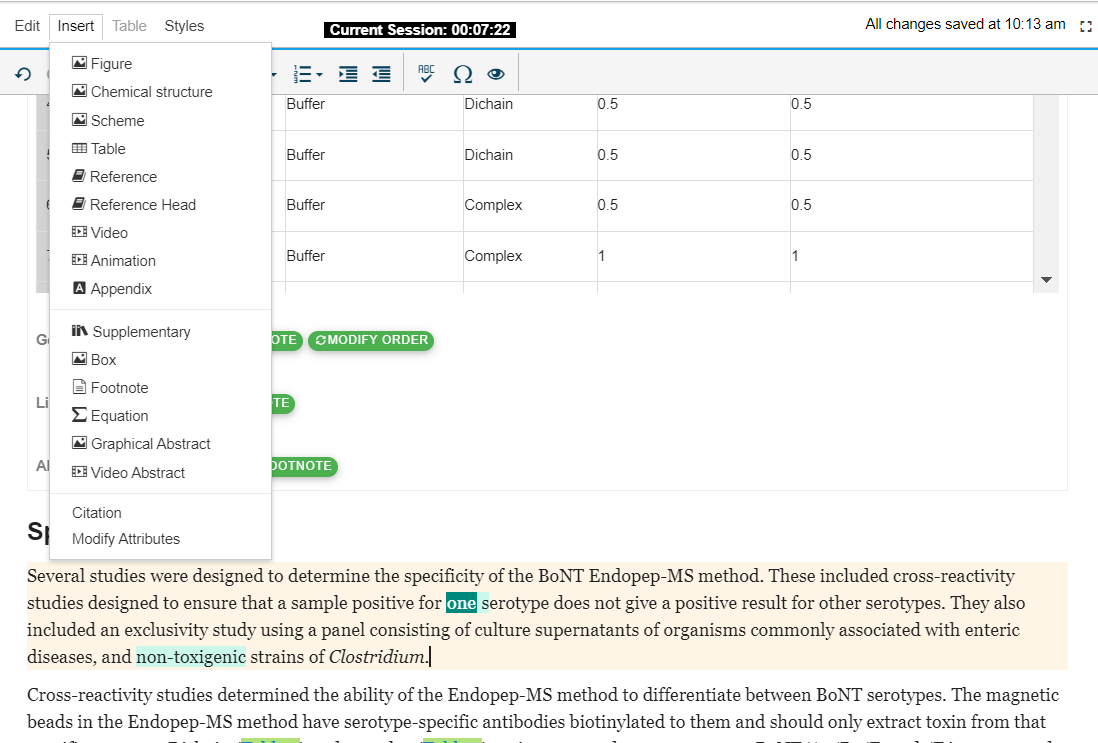Click the 'All changes saved at 10:13 am' status
The image size is (1098, 743).
click(x=965, y=25)
